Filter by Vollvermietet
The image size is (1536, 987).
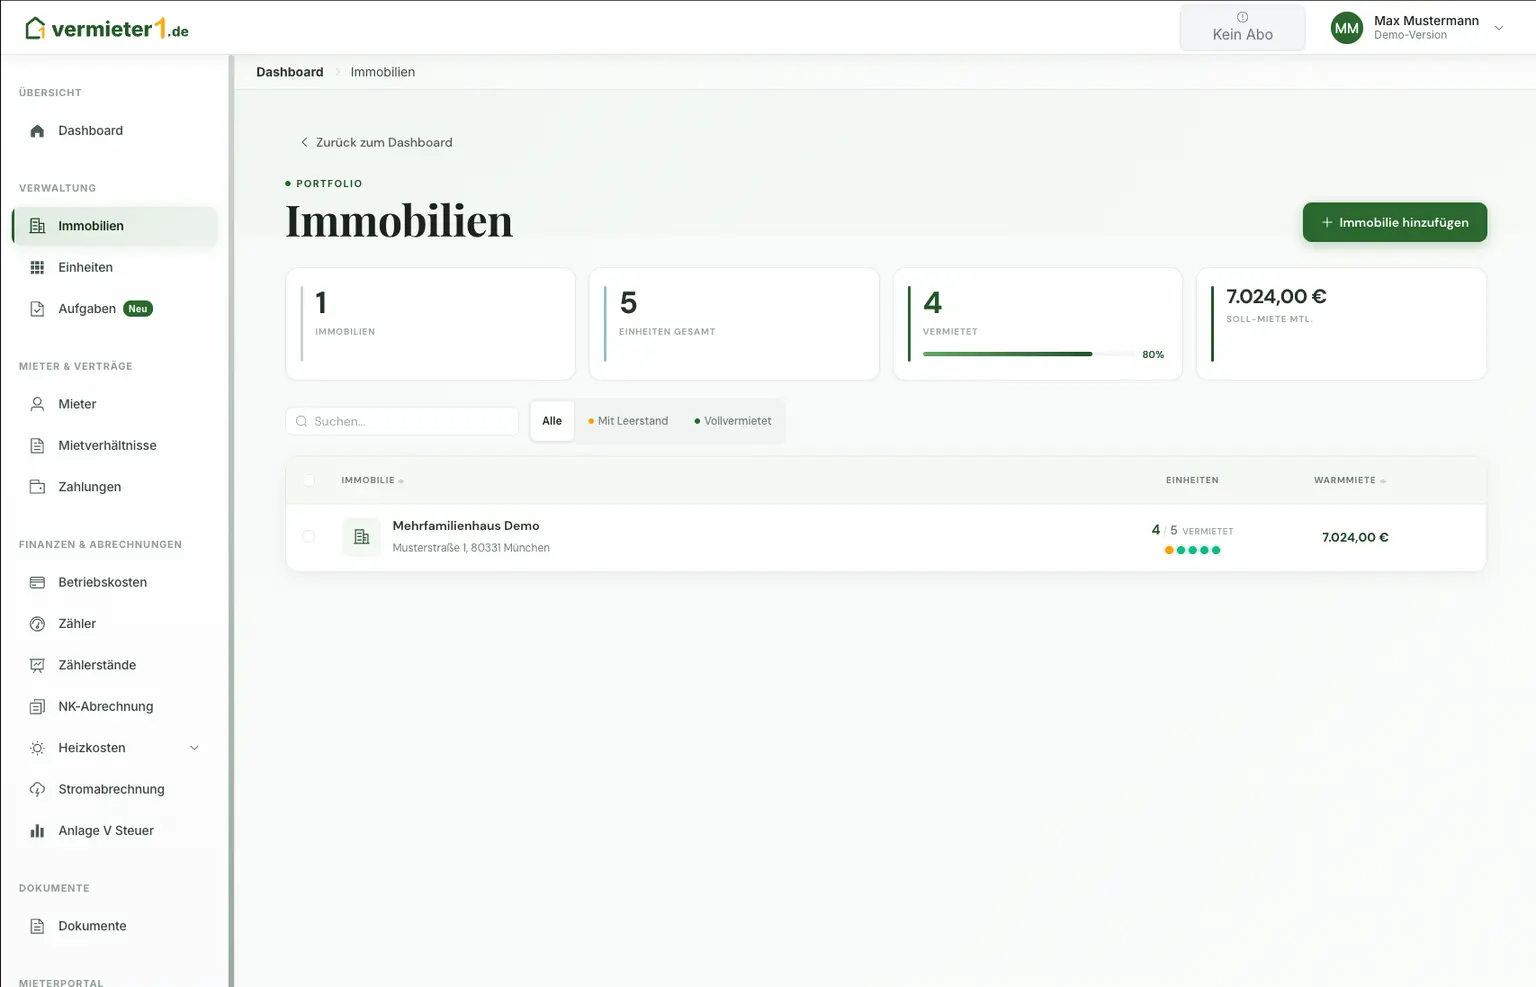point(733,421)
